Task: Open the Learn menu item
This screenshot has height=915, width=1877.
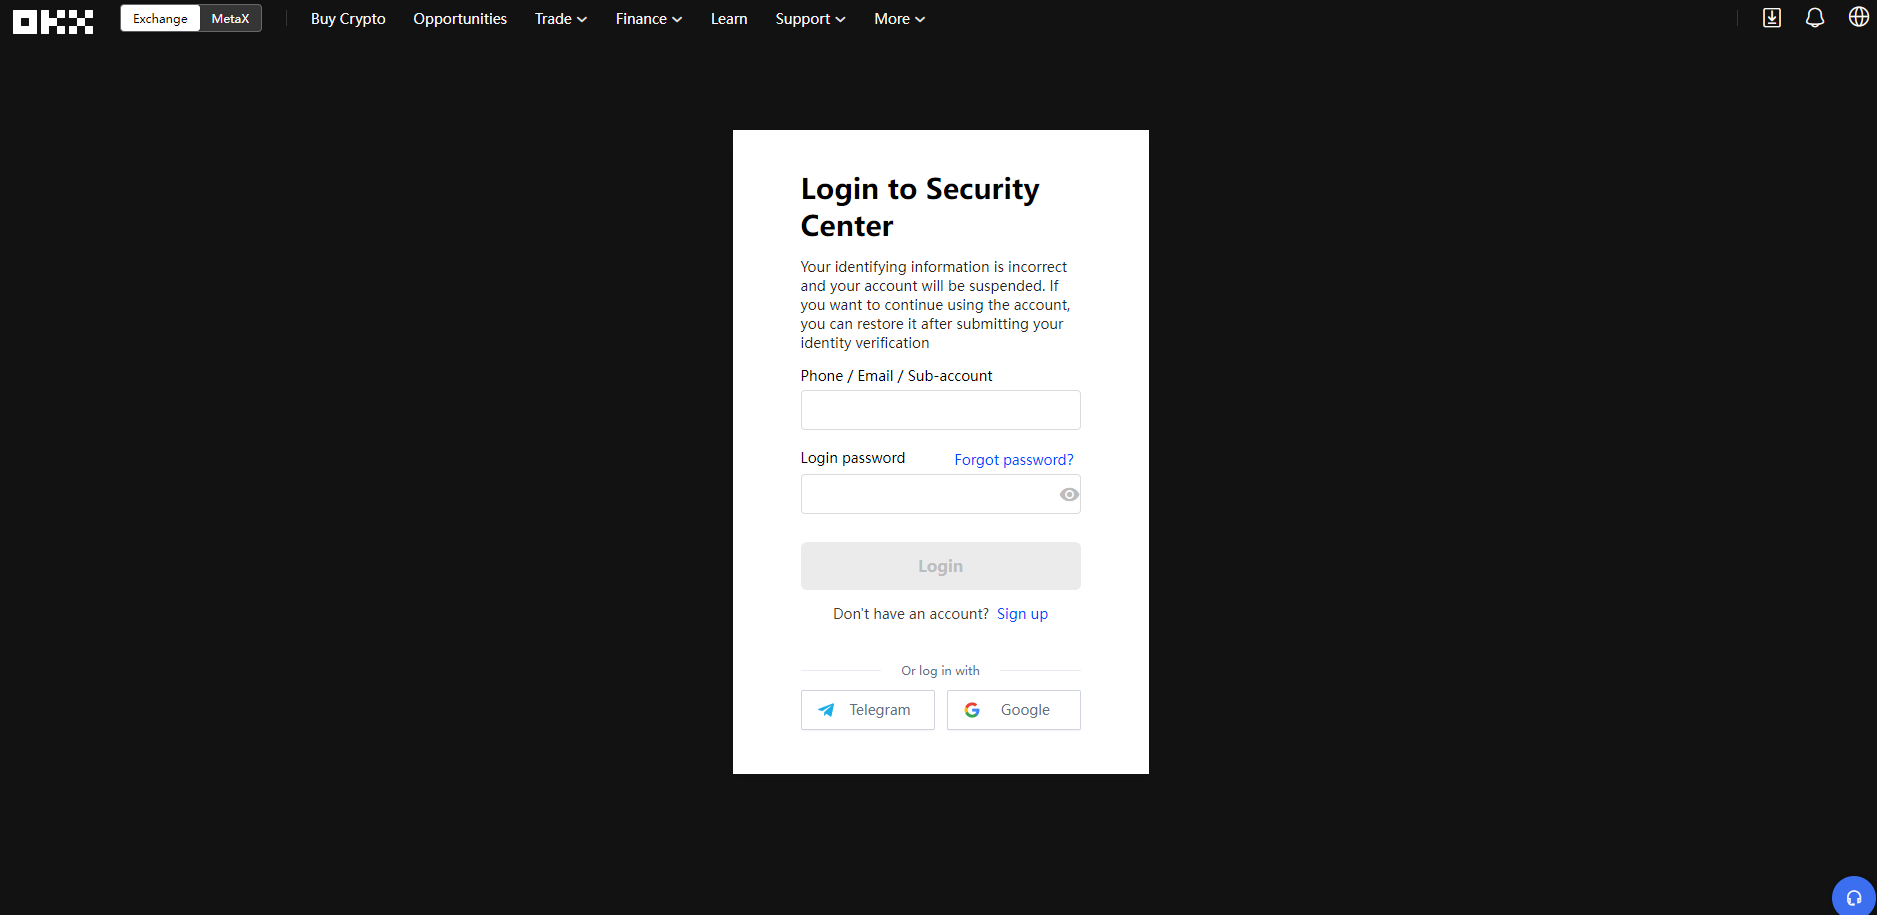Action: tap(729, 19)
